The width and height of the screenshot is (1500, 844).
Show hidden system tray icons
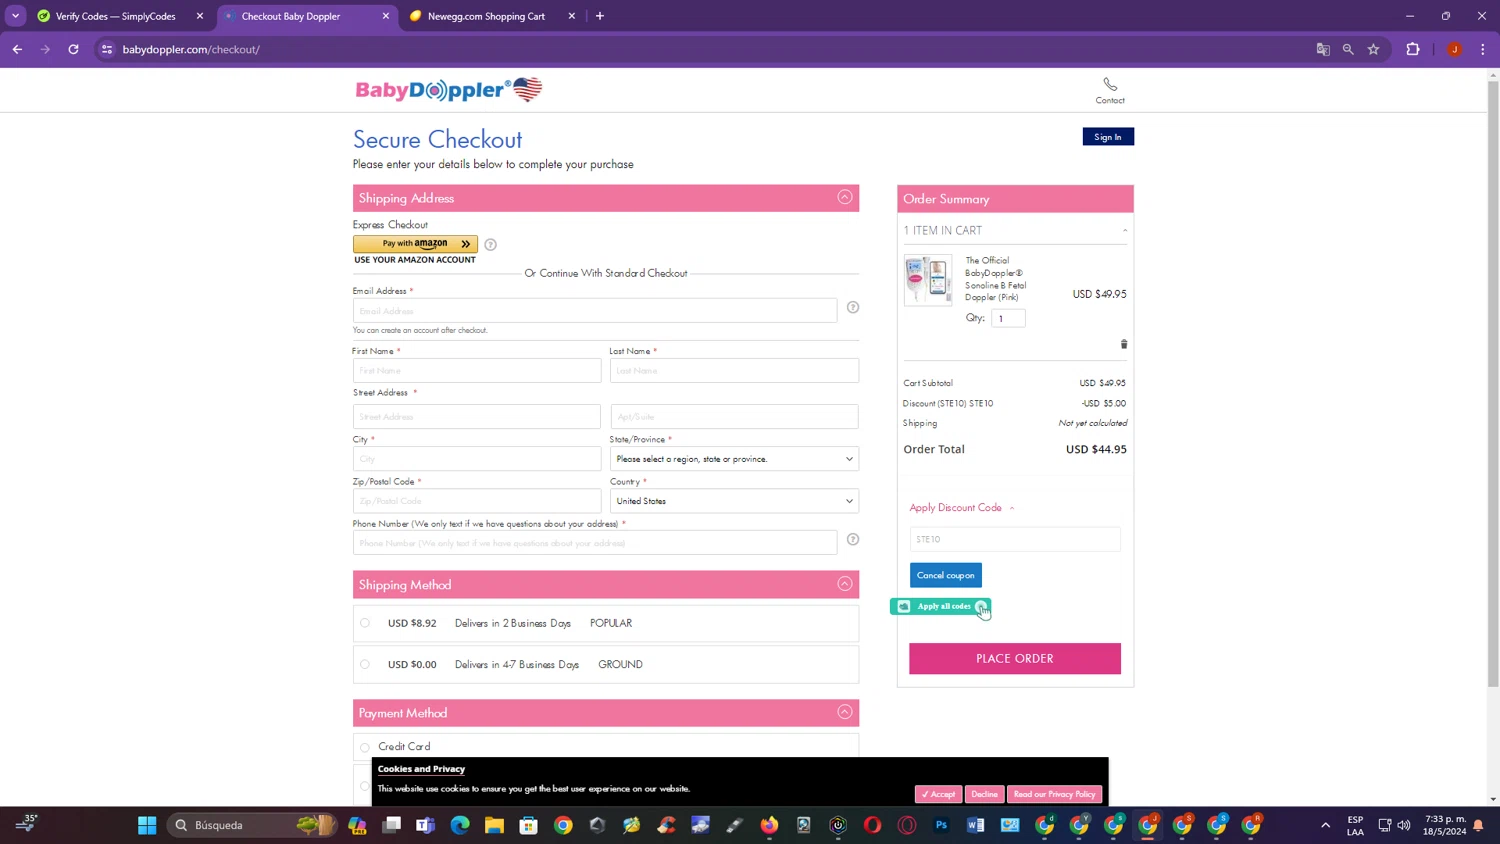click(x=1326, y=826)
